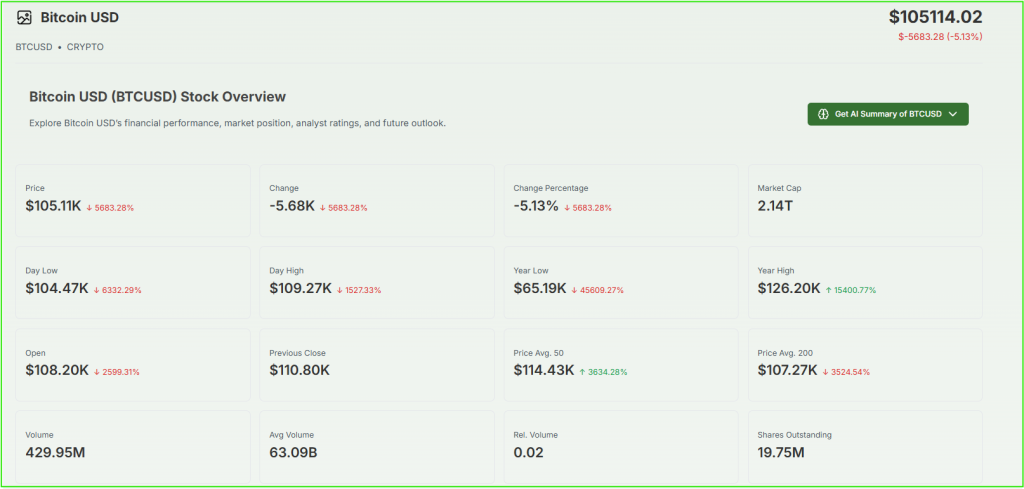Select the Shares Outstanding 19.75M card
This screenshot has height=489, width=1024.
point(865,446)
